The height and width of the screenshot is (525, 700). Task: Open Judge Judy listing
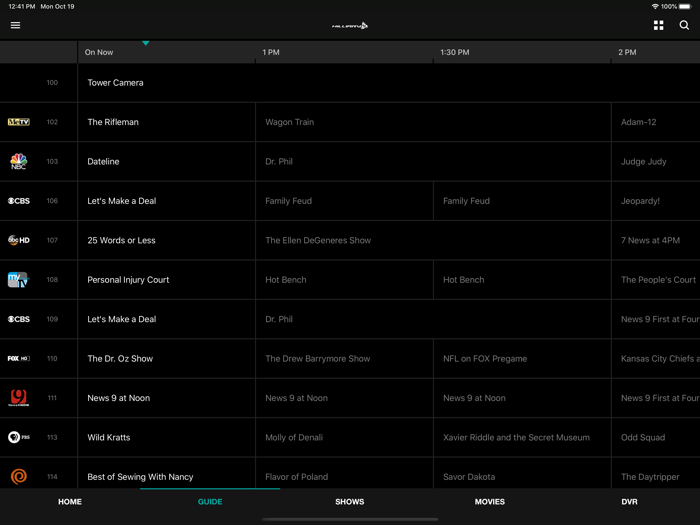tap(656, 161)
